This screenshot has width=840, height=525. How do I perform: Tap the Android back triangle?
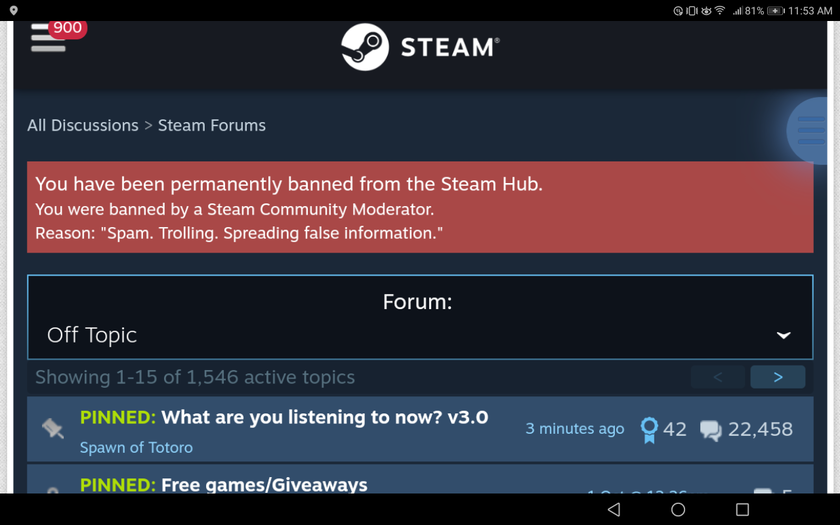[614, 509]
